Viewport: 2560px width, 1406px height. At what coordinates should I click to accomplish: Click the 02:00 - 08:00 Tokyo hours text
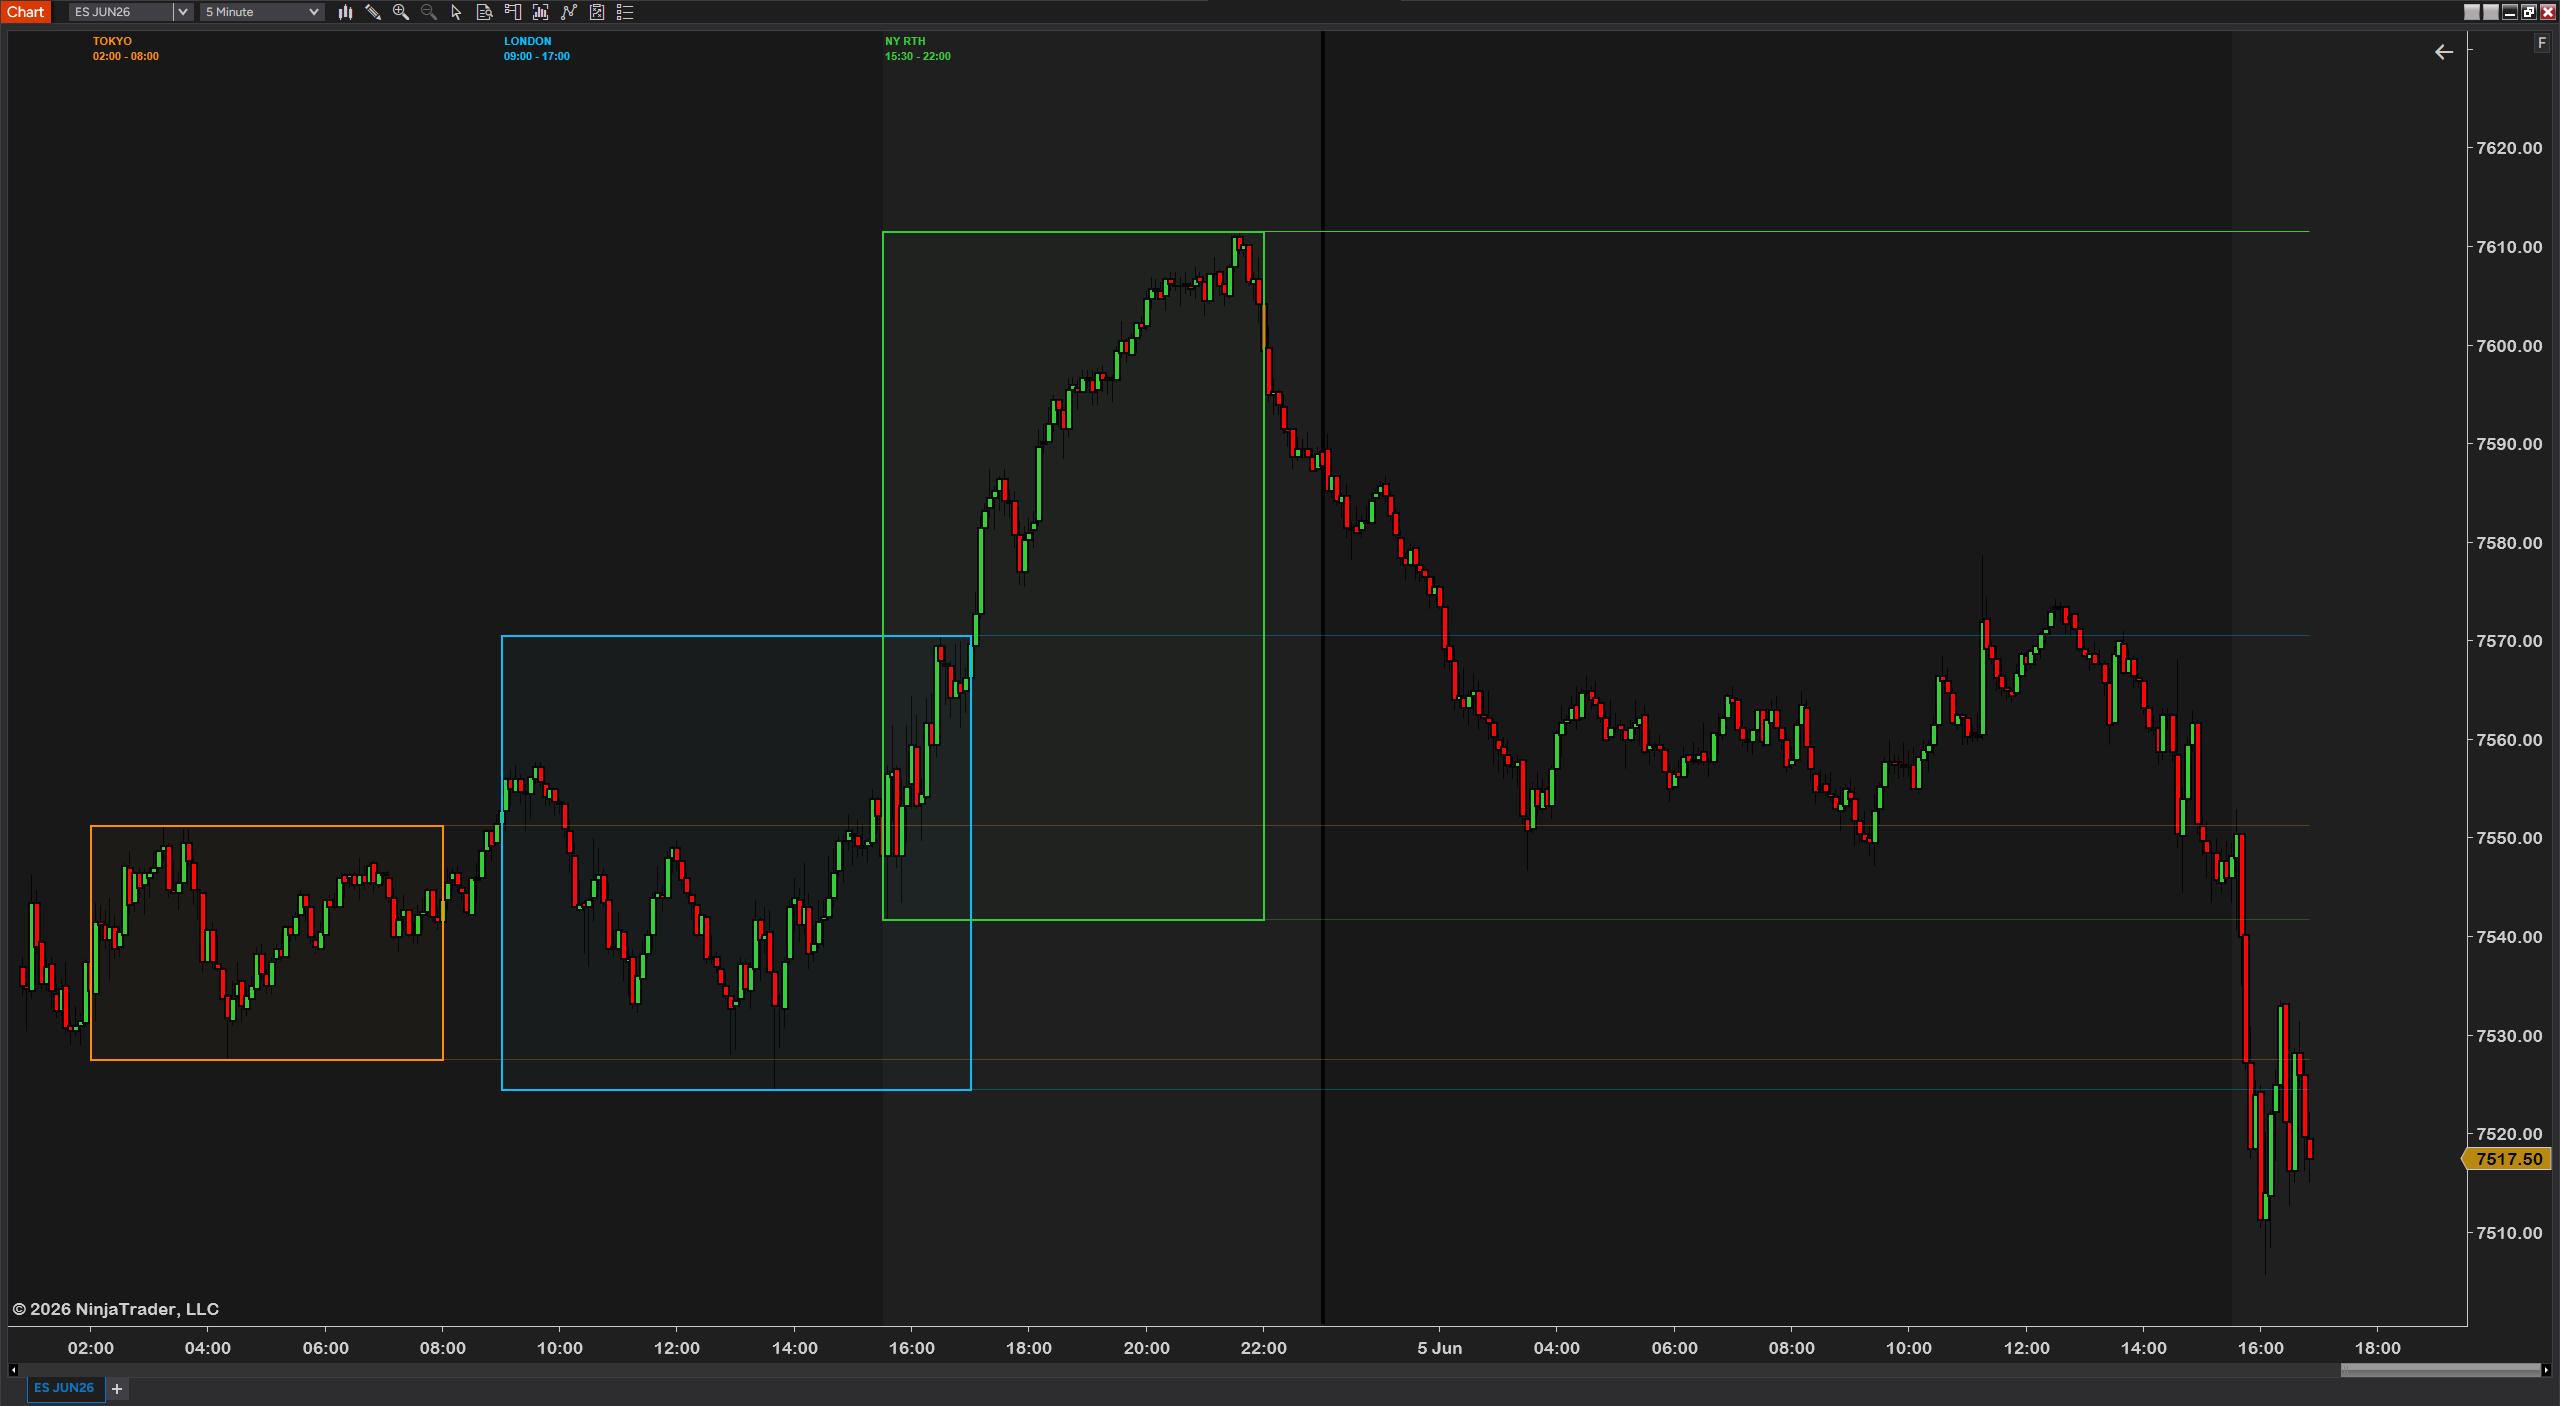(x=126, y=56)
